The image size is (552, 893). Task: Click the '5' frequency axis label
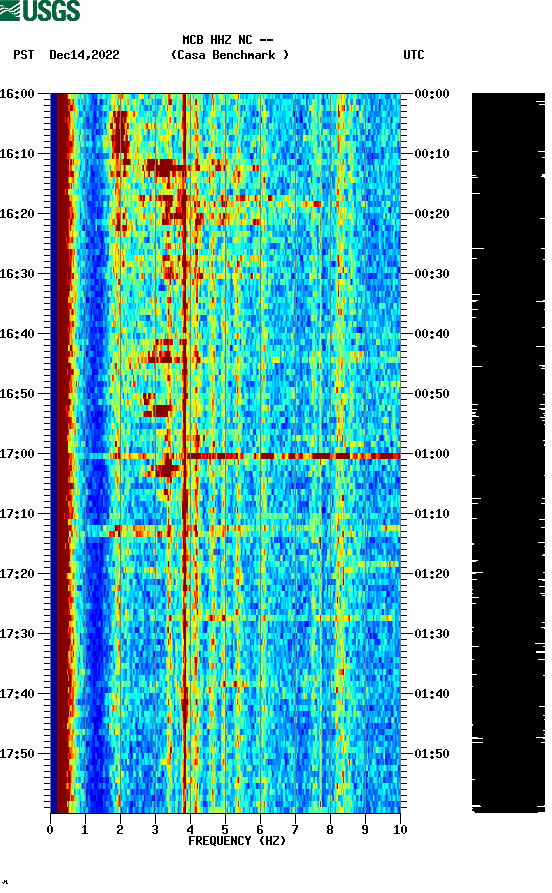coord(225,830)
